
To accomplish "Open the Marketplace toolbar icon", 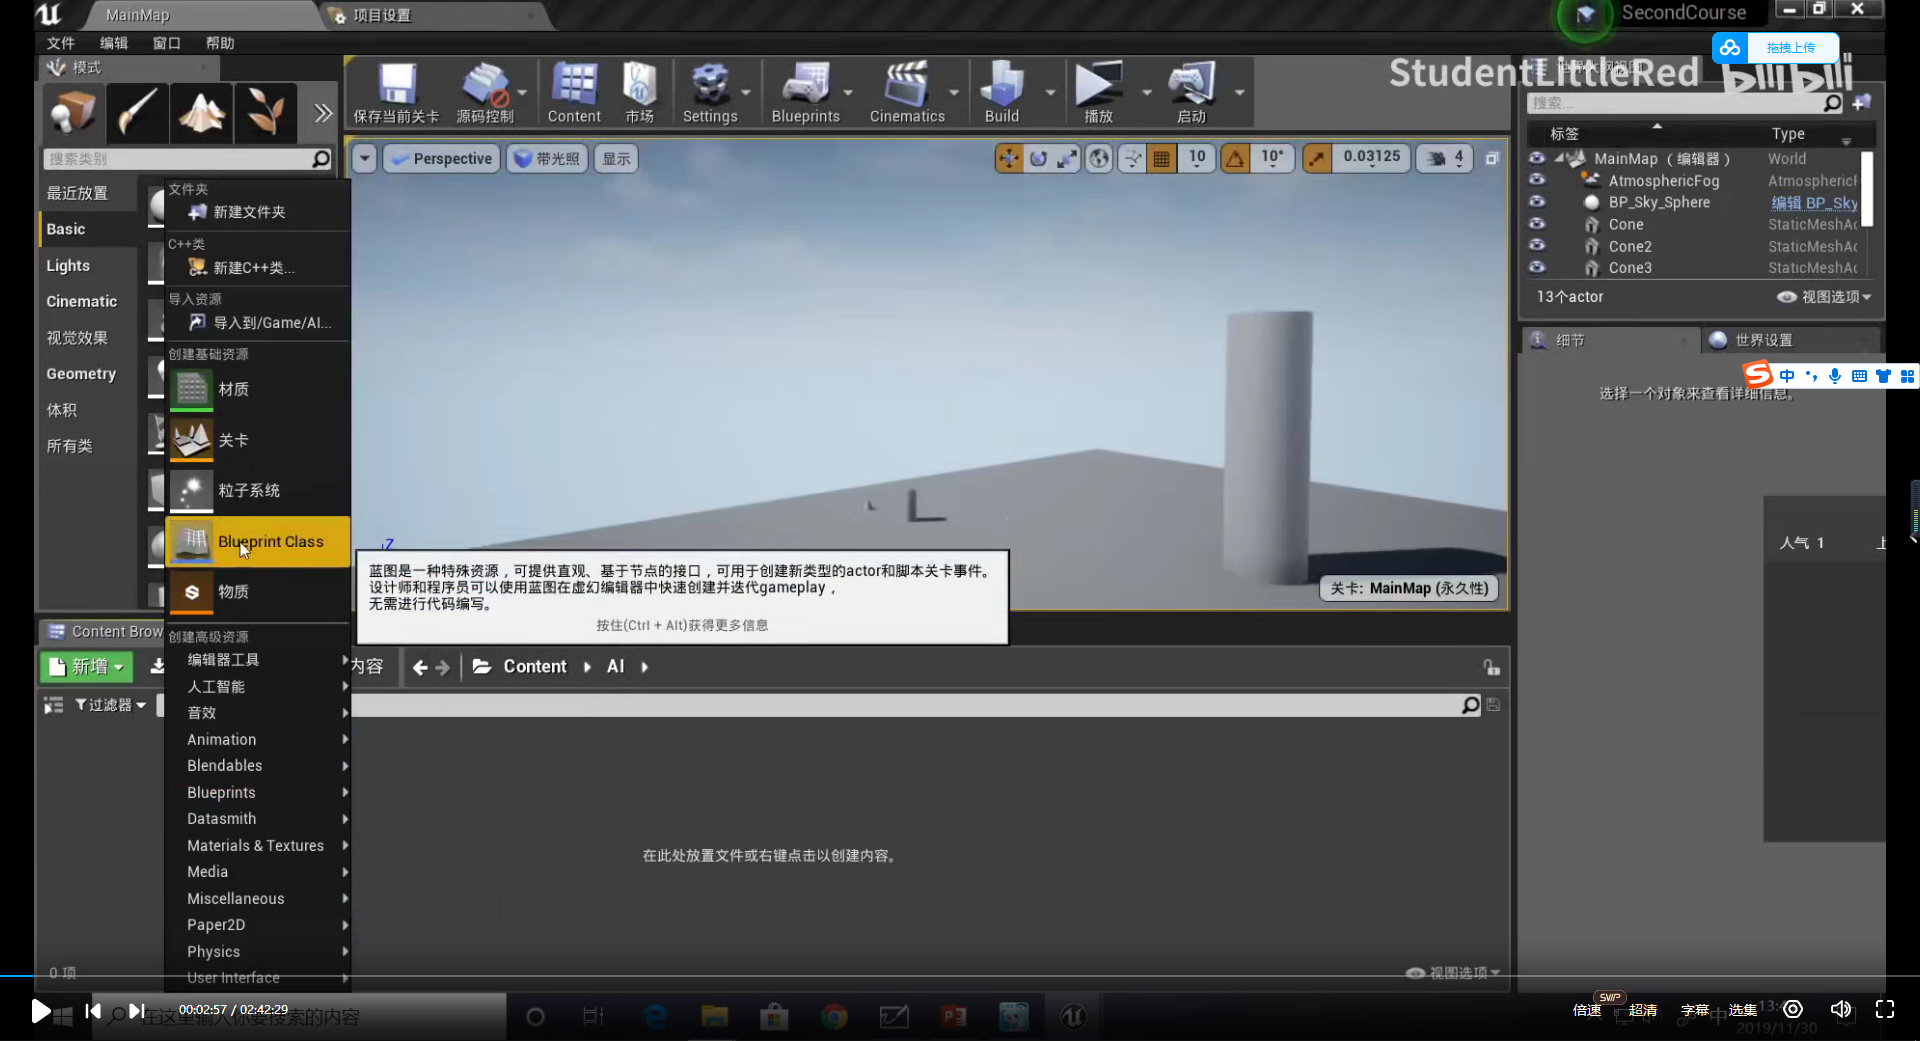I will tap(640, 93).
